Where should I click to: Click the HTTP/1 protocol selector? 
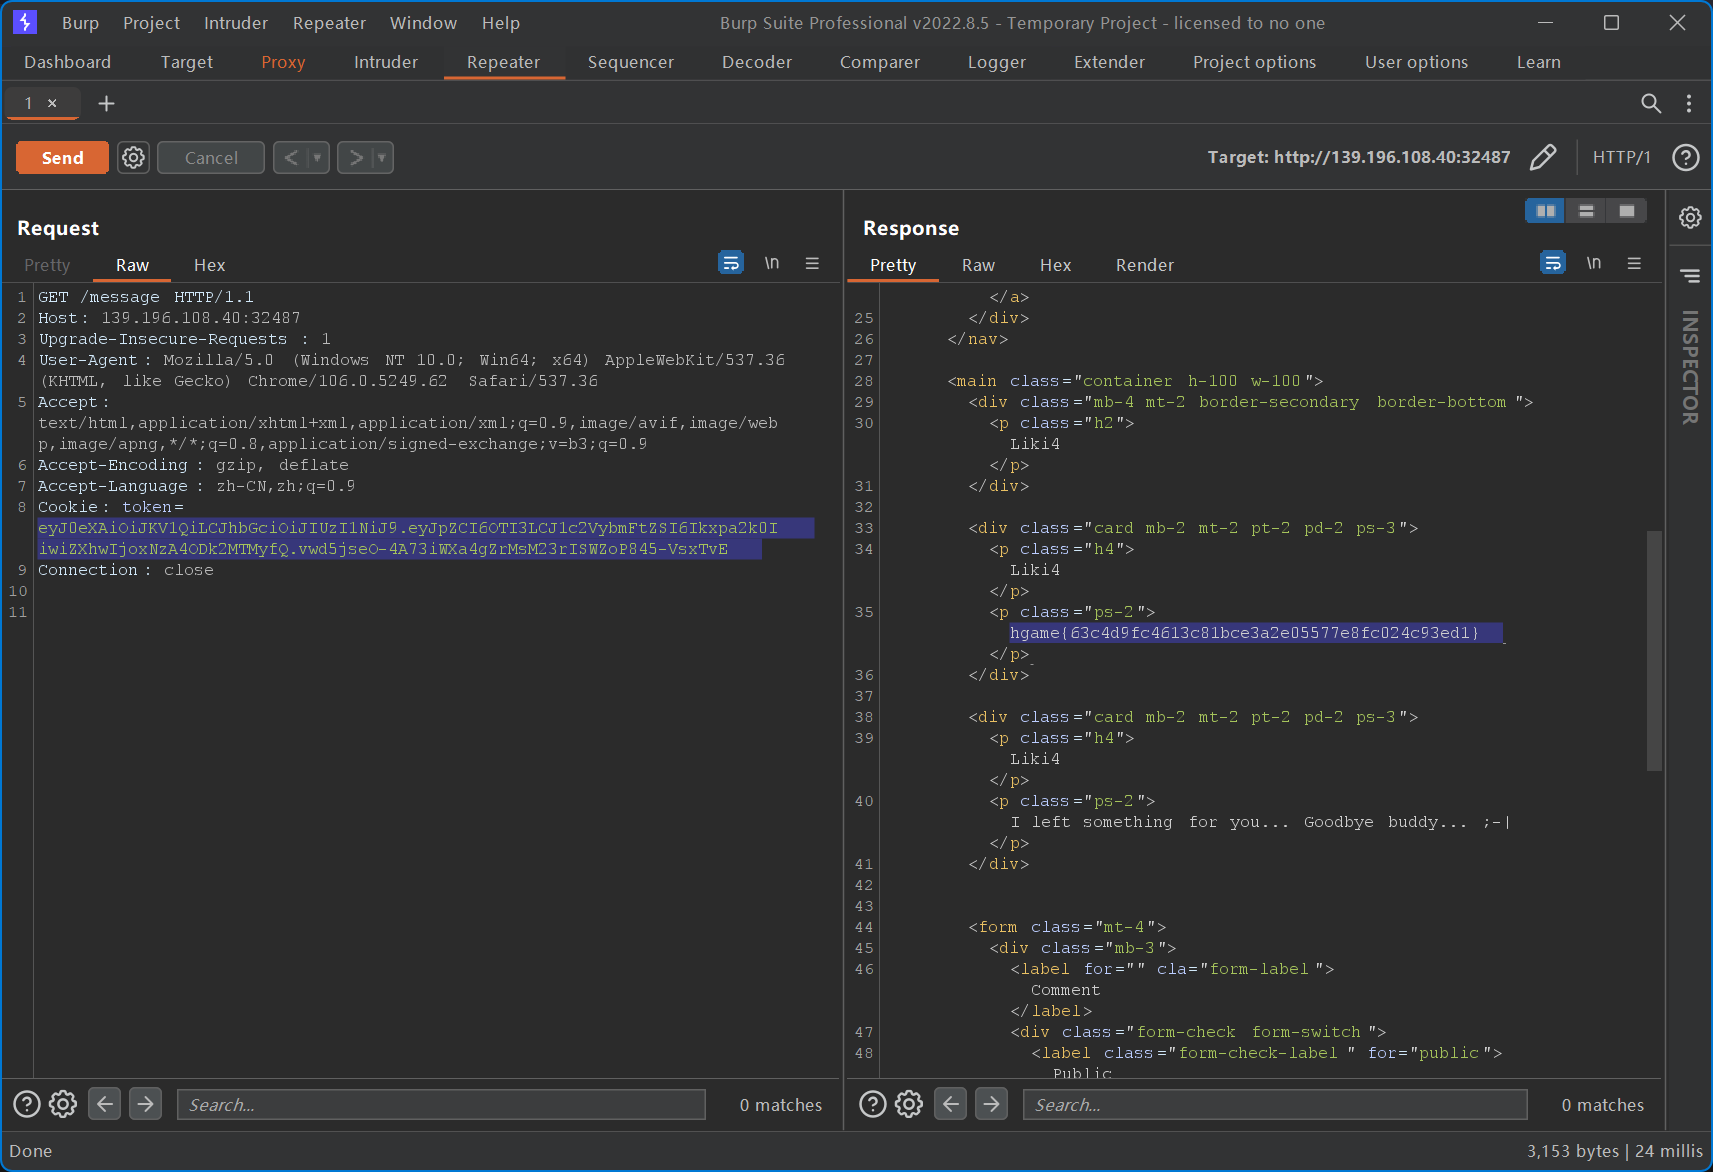coord(1621,157)
